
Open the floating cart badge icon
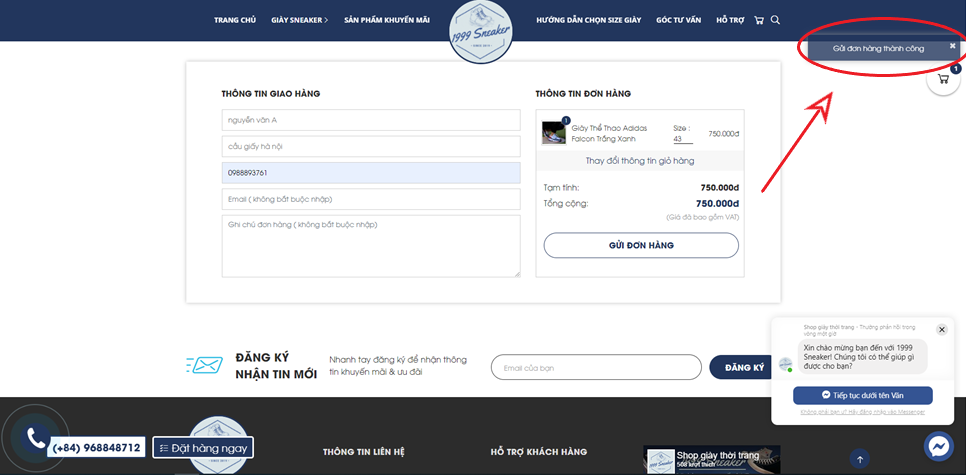coord(943,79)
